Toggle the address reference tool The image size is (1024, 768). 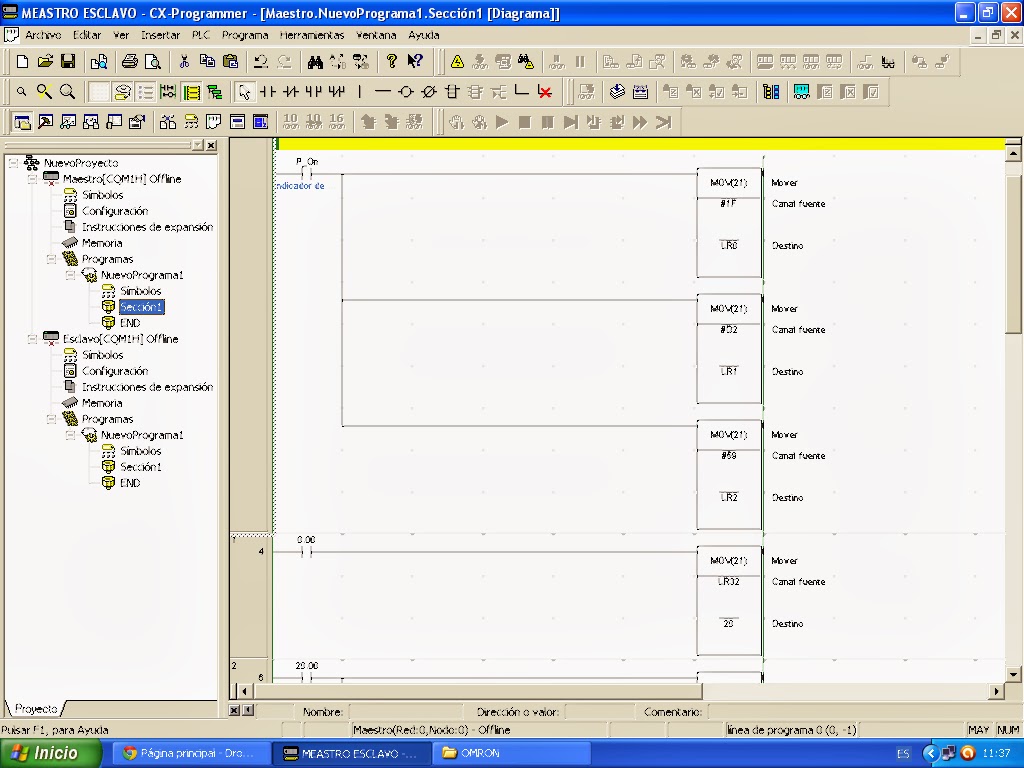point(91,122)
